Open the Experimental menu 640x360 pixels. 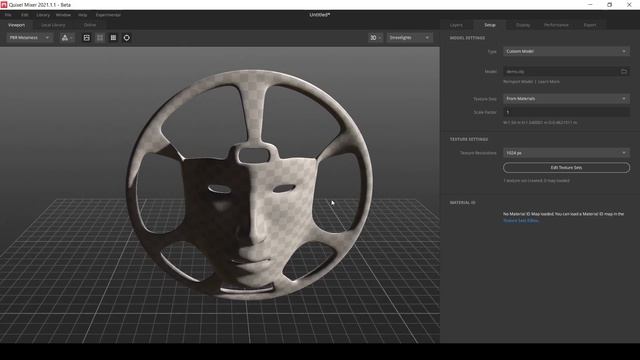(108, 15)
